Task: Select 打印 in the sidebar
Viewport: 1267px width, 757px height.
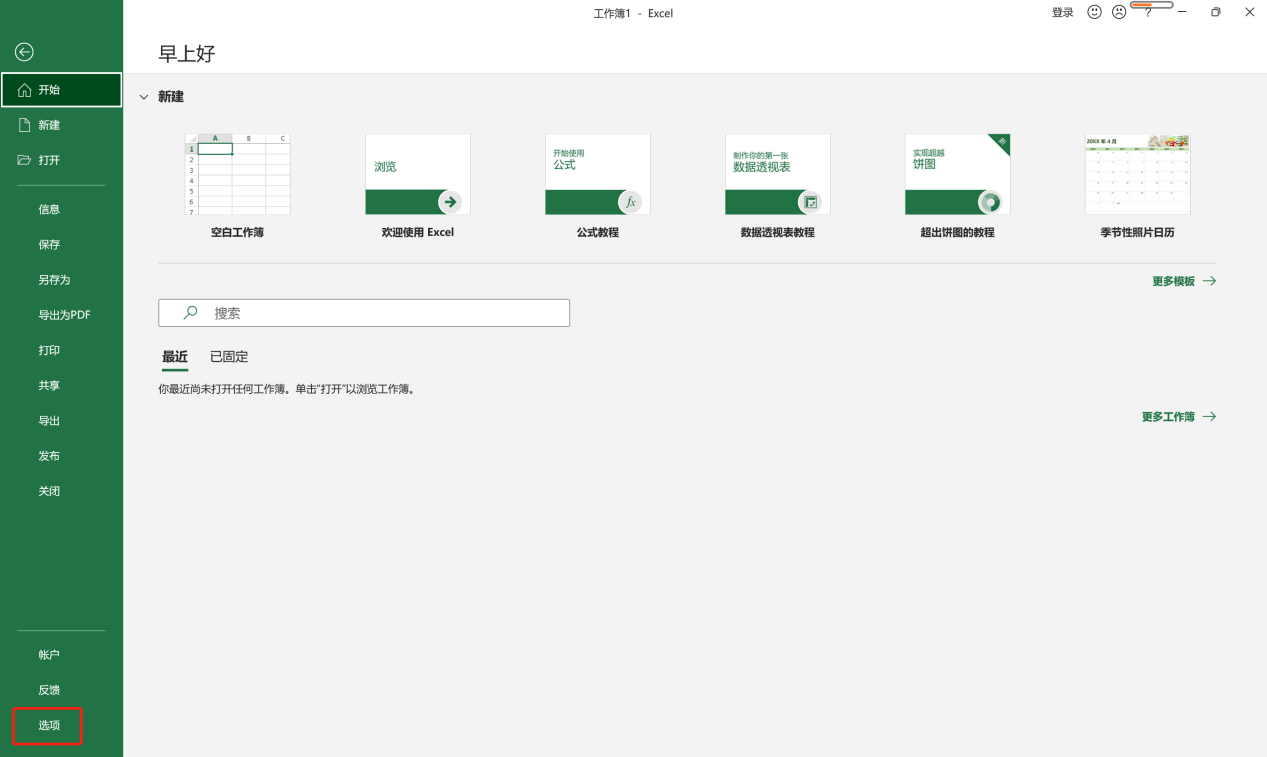Action: (x=49, y=349)
